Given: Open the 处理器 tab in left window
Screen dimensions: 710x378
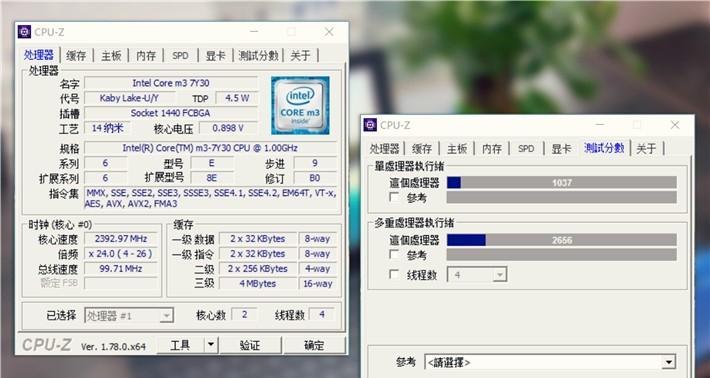Looking at the screenshot, I should (x=39, y=55).
